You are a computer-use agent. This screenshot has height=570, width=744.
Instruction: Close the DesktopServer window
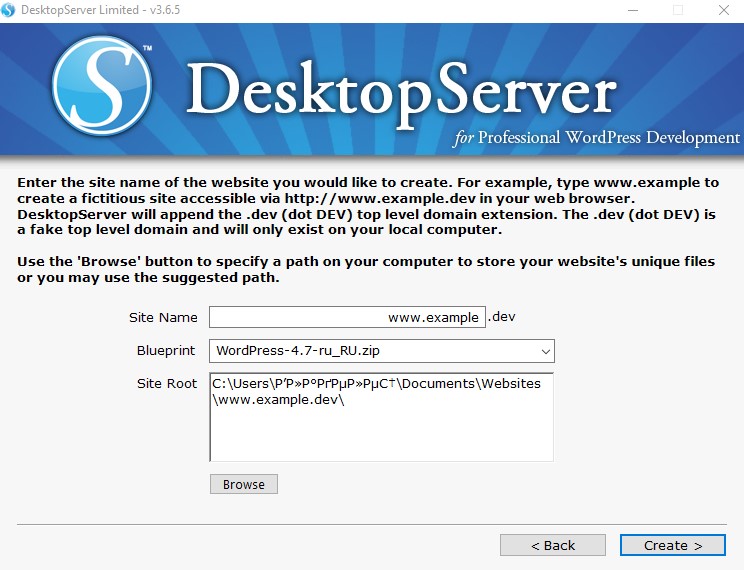(724, 10)
